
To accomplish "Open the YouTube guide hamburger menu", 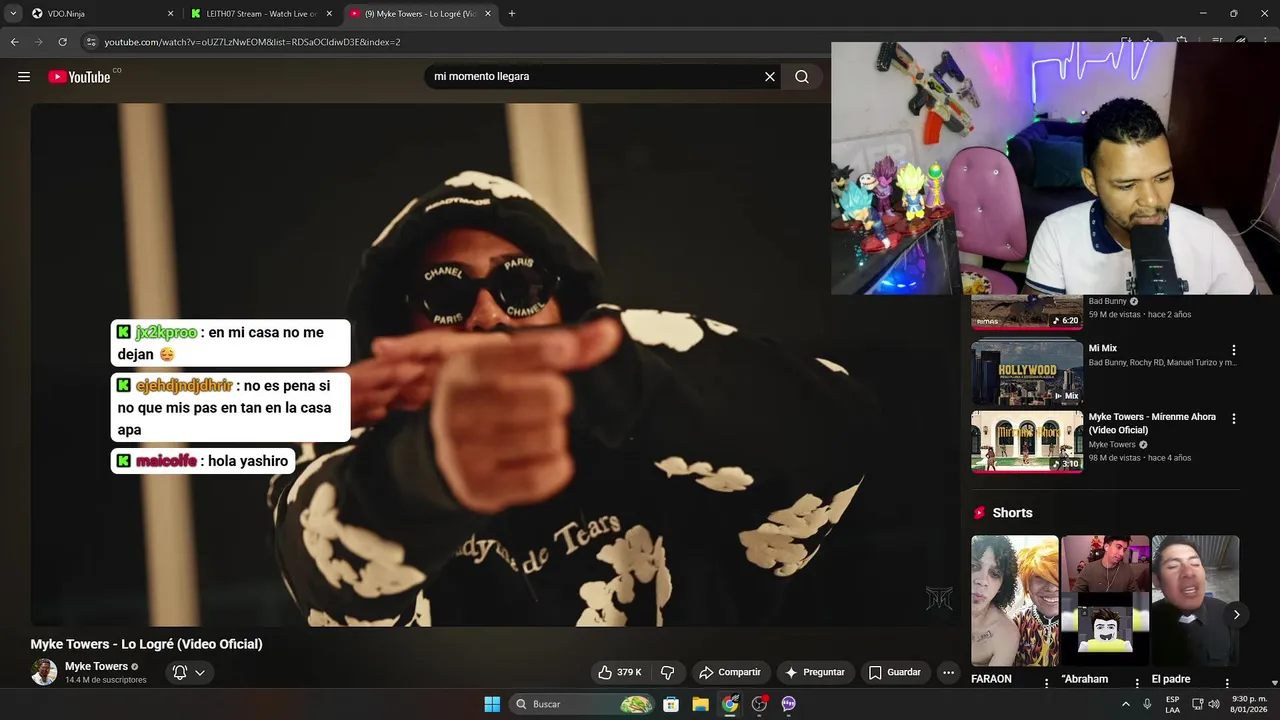I will [24, 77].
